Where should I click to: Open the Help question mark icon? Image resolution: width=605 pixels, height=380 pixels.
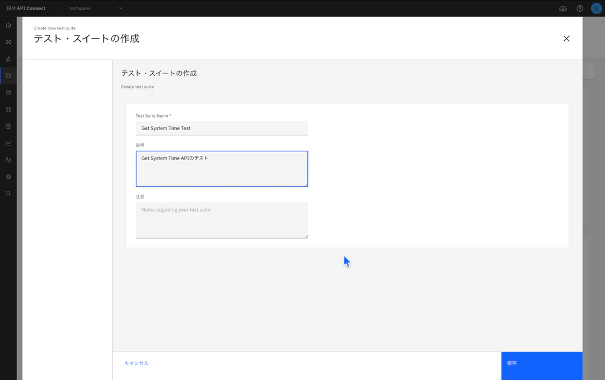pos(580,8)
